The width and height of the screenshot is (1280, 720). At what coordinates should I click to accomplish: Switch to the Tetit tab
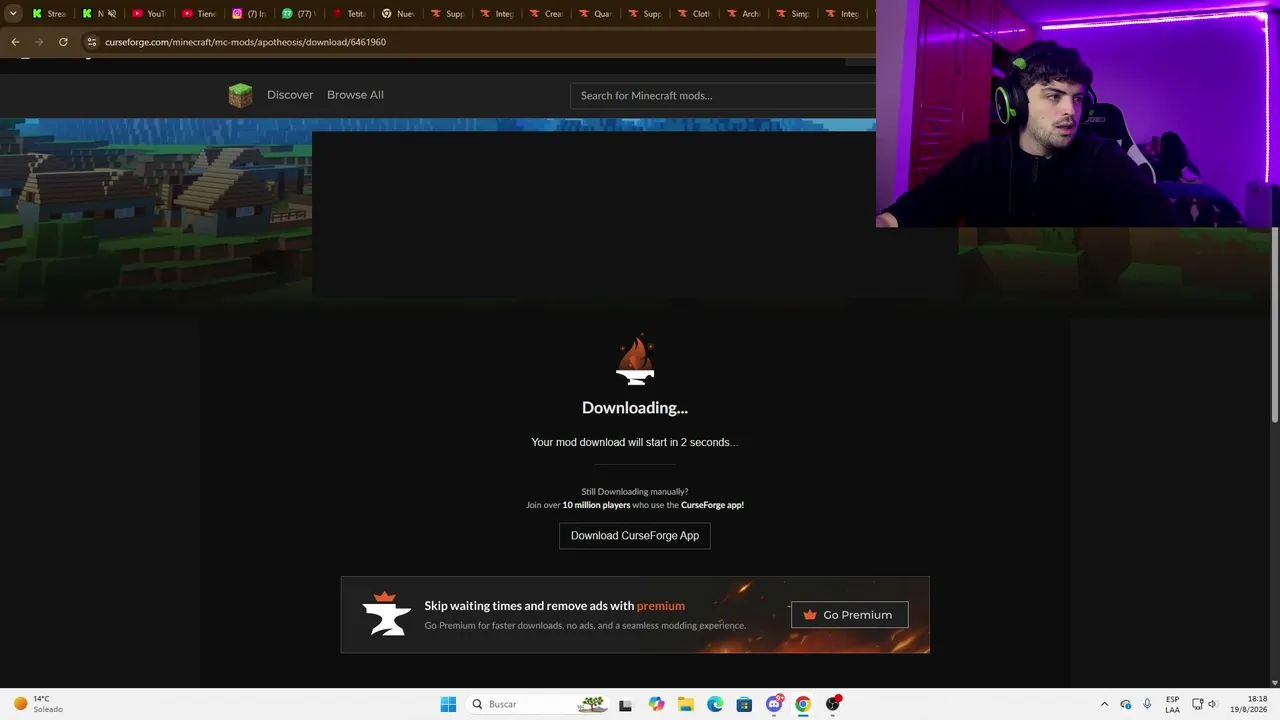[349, 13]
